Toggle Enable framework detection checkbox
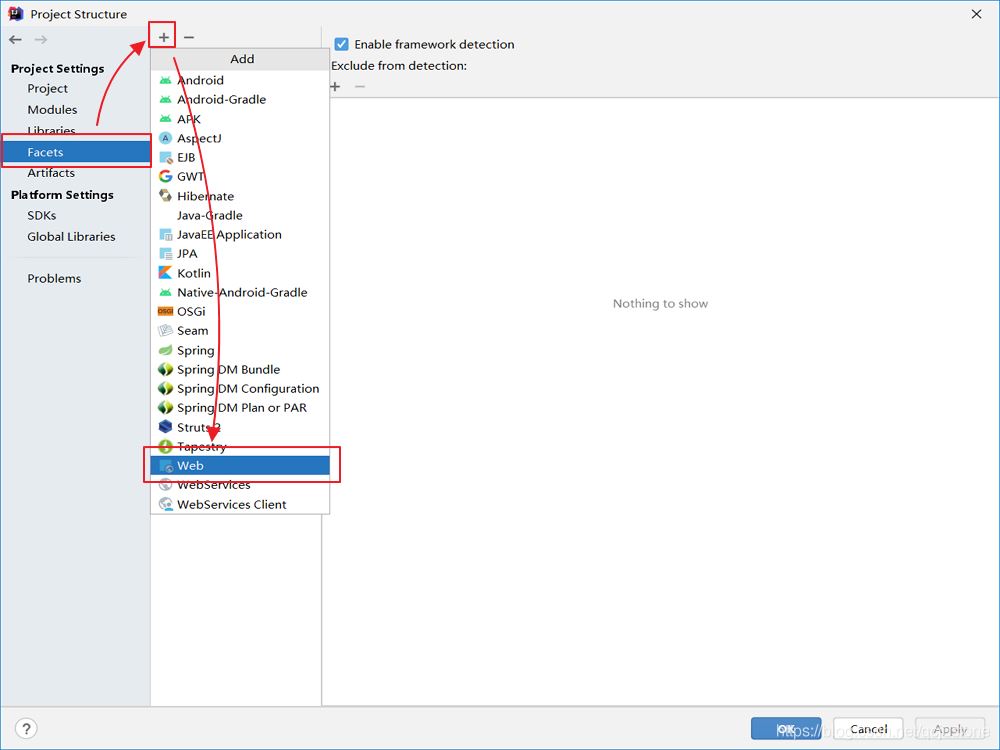1000x750 pixels. coord(341,44)
